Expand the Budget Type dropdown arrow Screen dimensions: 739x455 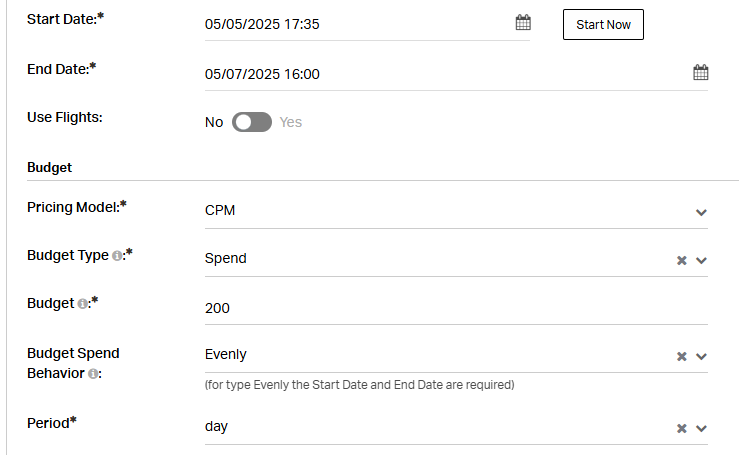[701, 260]
